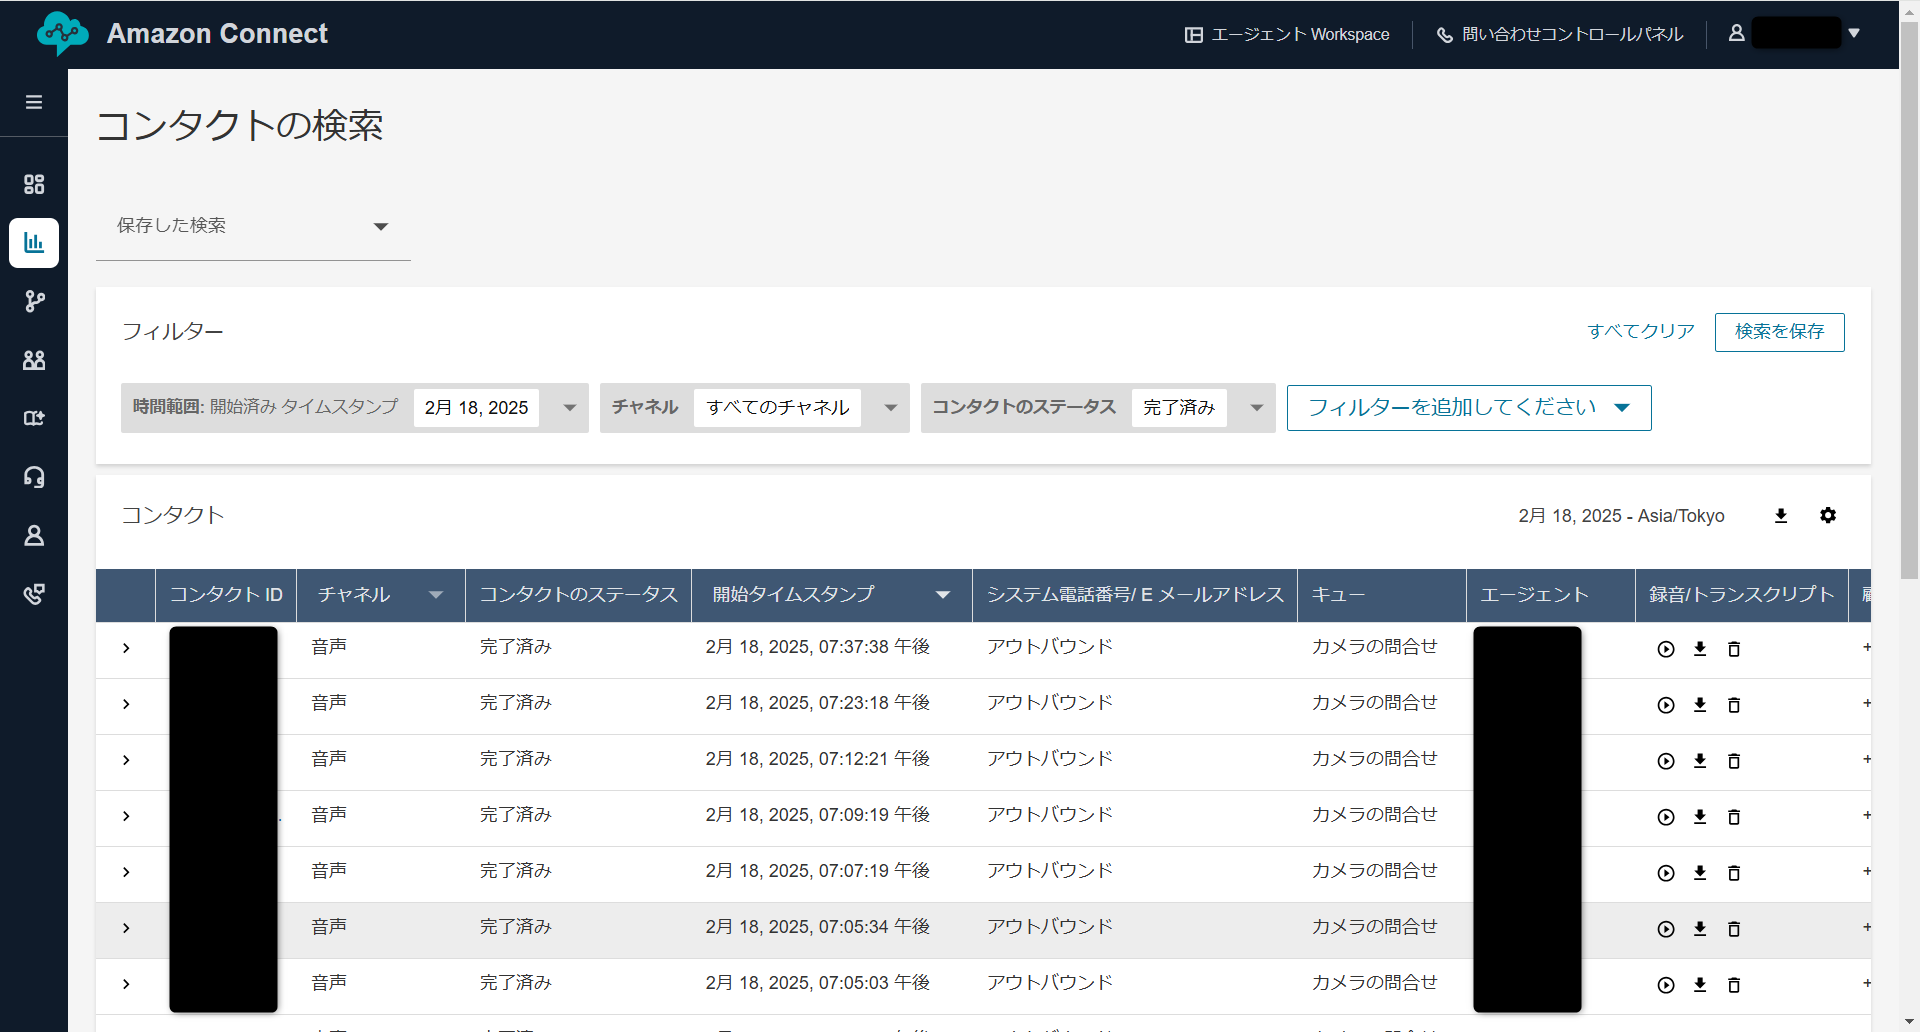Open the dashboard grid icon in sidebar
Viewport: 1920px width, 1032px height.
(34, 184)
